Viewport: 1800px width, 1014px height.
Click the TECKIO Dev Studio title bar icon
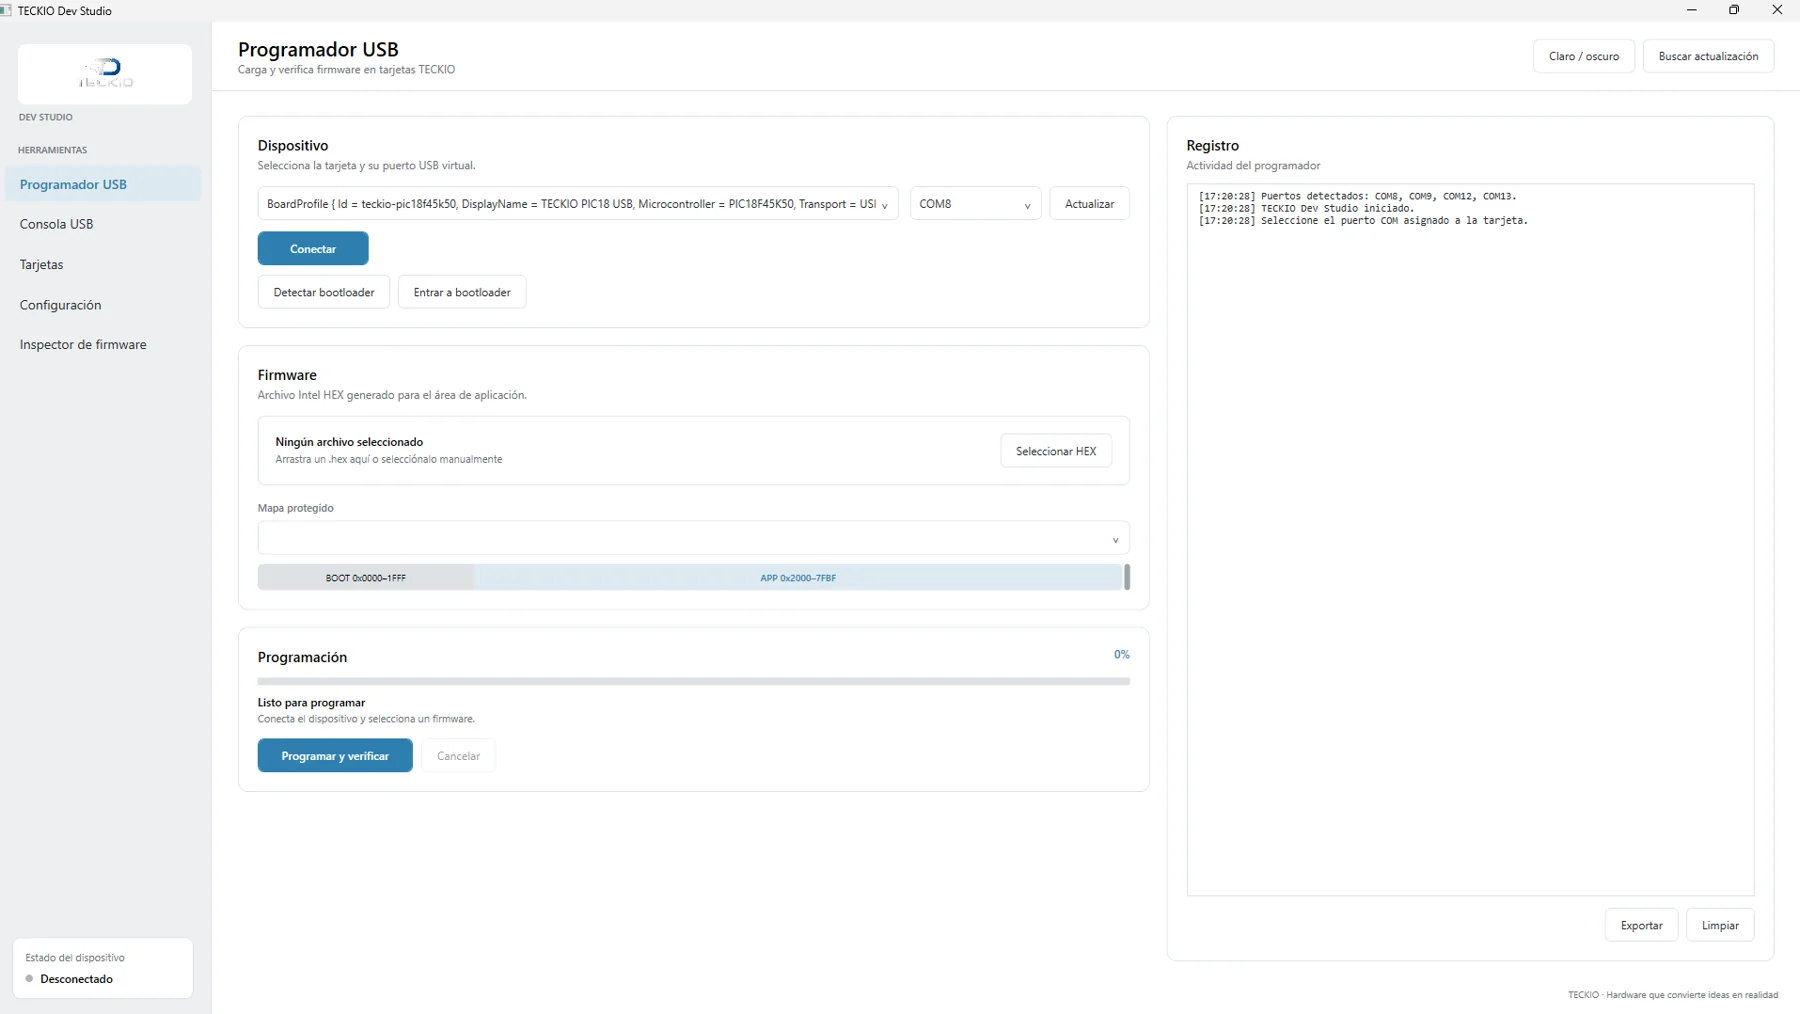tap(6, 10)
